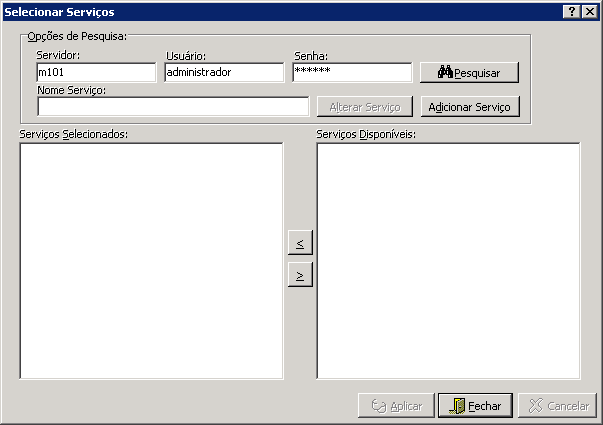This screenshot has height=425, width=603.
Task: Click inside the Serviços Disponíveis list box
Action: (448, 260)
